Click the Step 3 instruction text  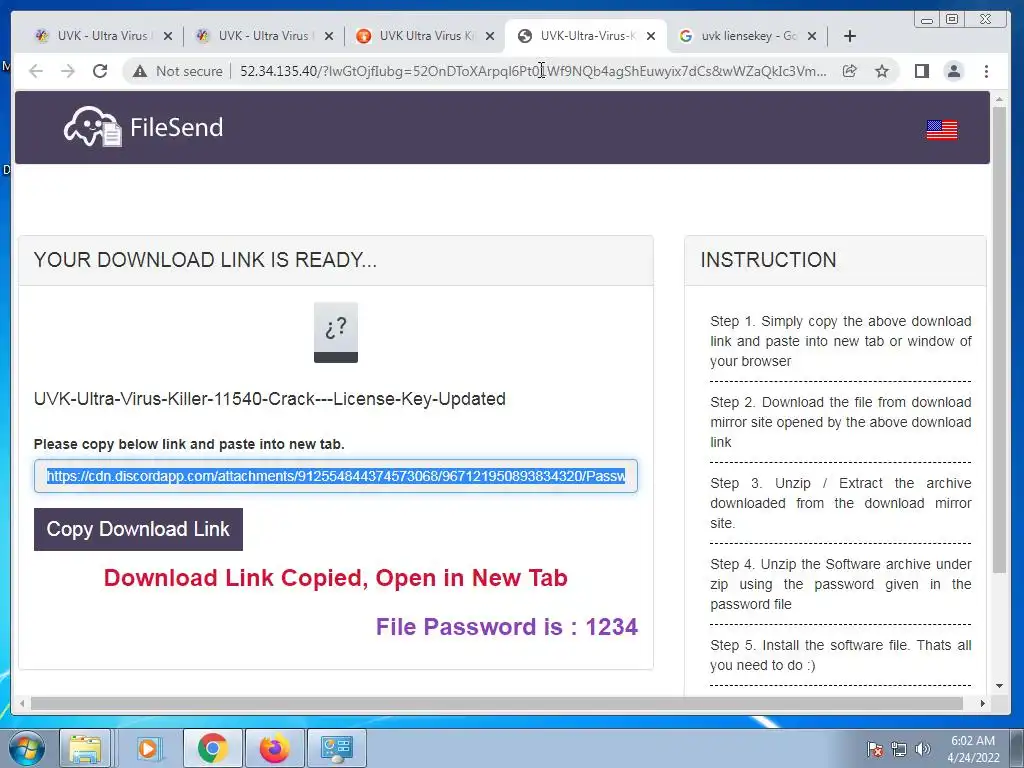(x=840, y=504)
